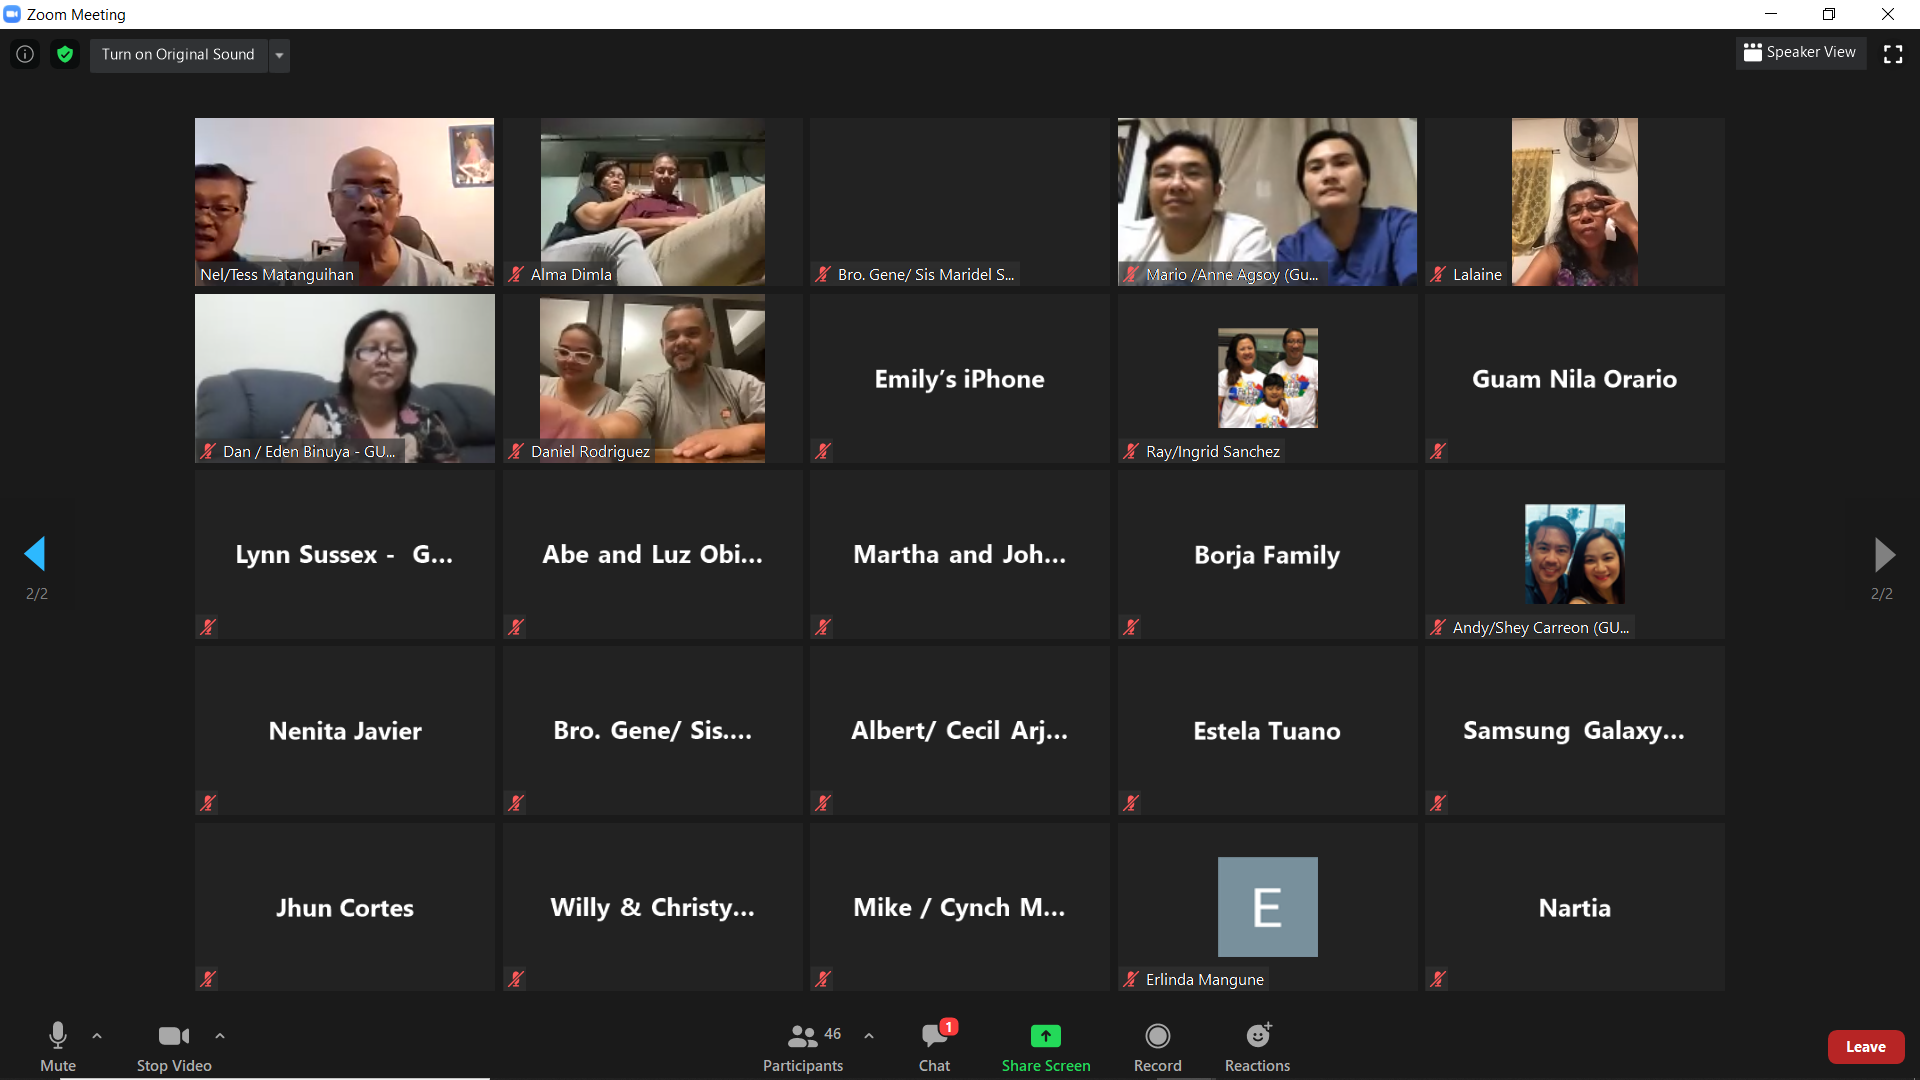
Task: Open Participants panel
Action: click(x=803, y=1046)
